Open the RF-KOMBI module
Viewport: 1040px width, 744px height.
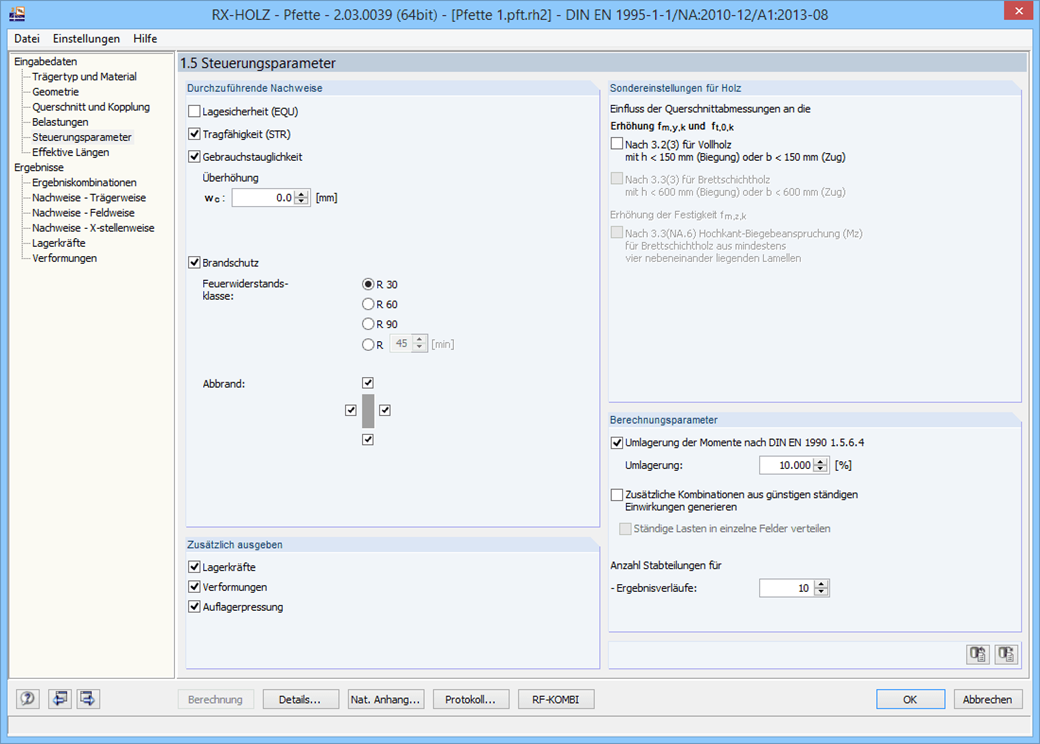pyautogui.click(x=556, y=699)
